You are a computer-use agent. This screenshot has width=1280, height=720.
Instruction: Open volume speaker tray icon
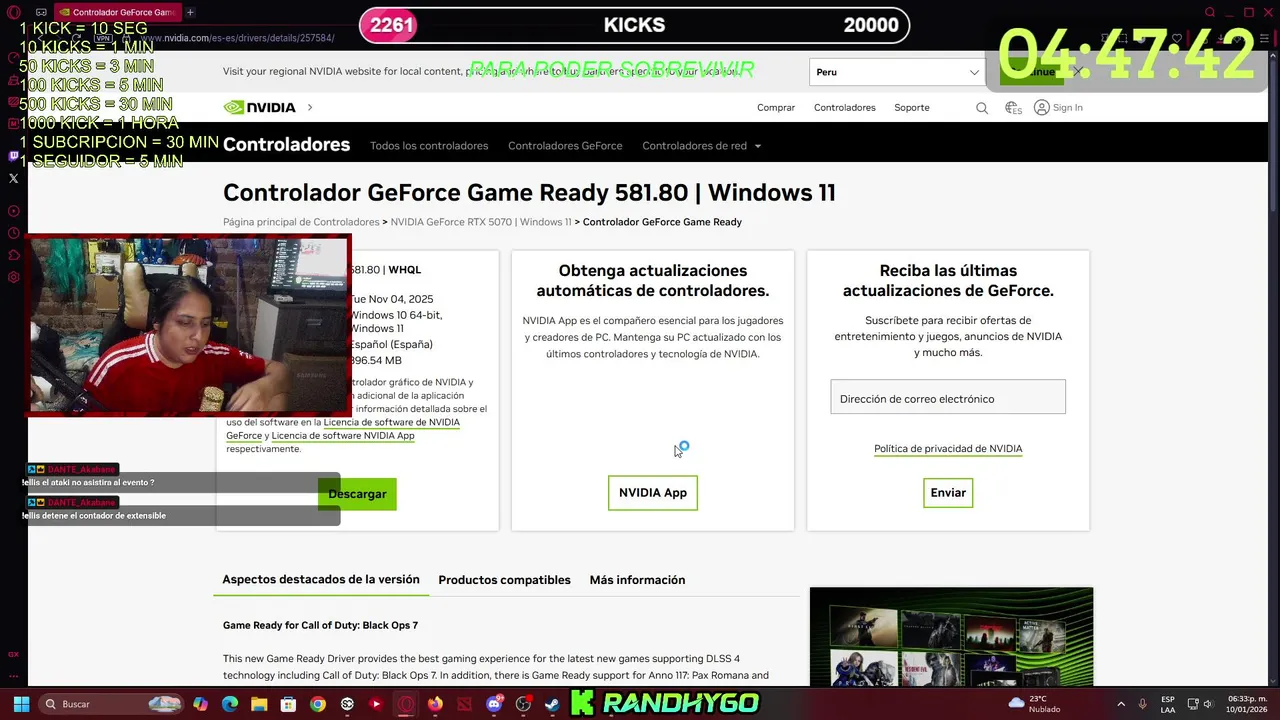click(x=1208, y=704)
